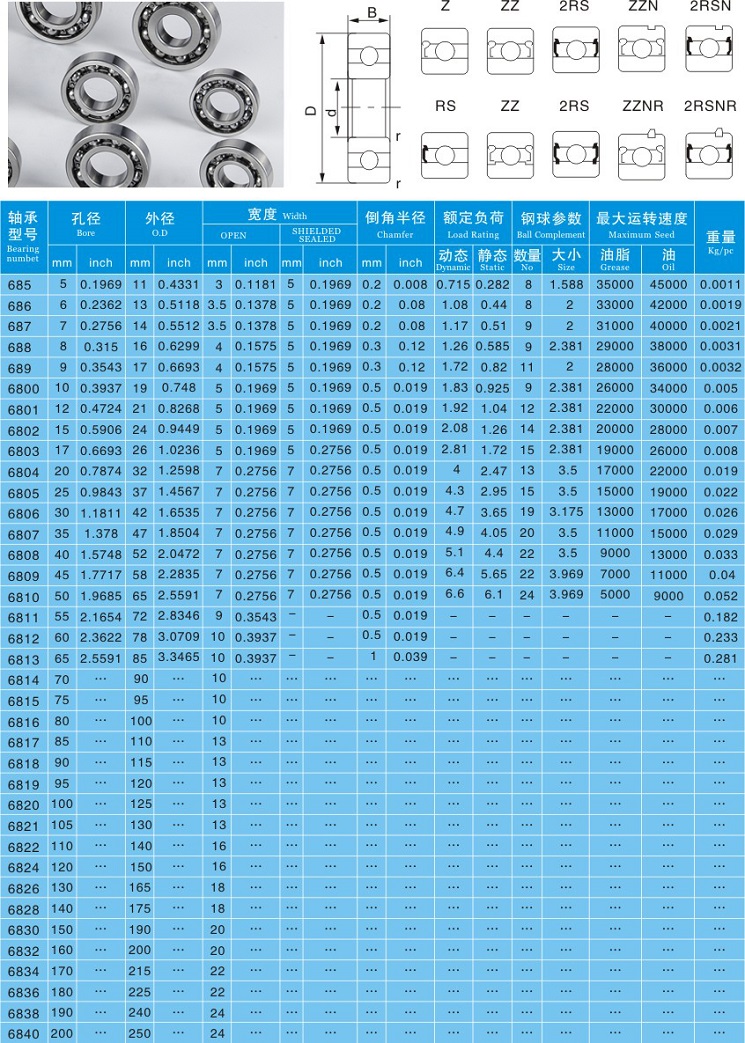
Task: Click the 0.182 weight value for 6811
Action: pos(720,617)
